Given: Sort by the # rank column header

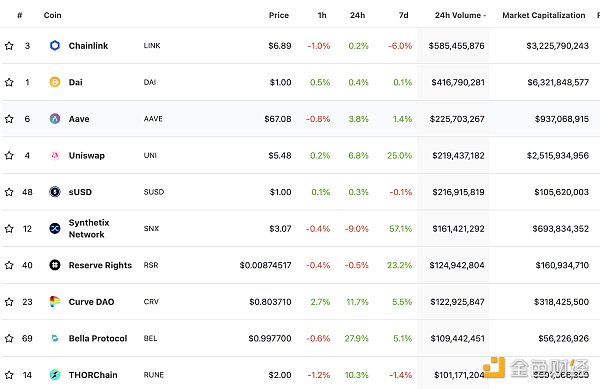Looking at the screenshot, I should tap(20, 15).
